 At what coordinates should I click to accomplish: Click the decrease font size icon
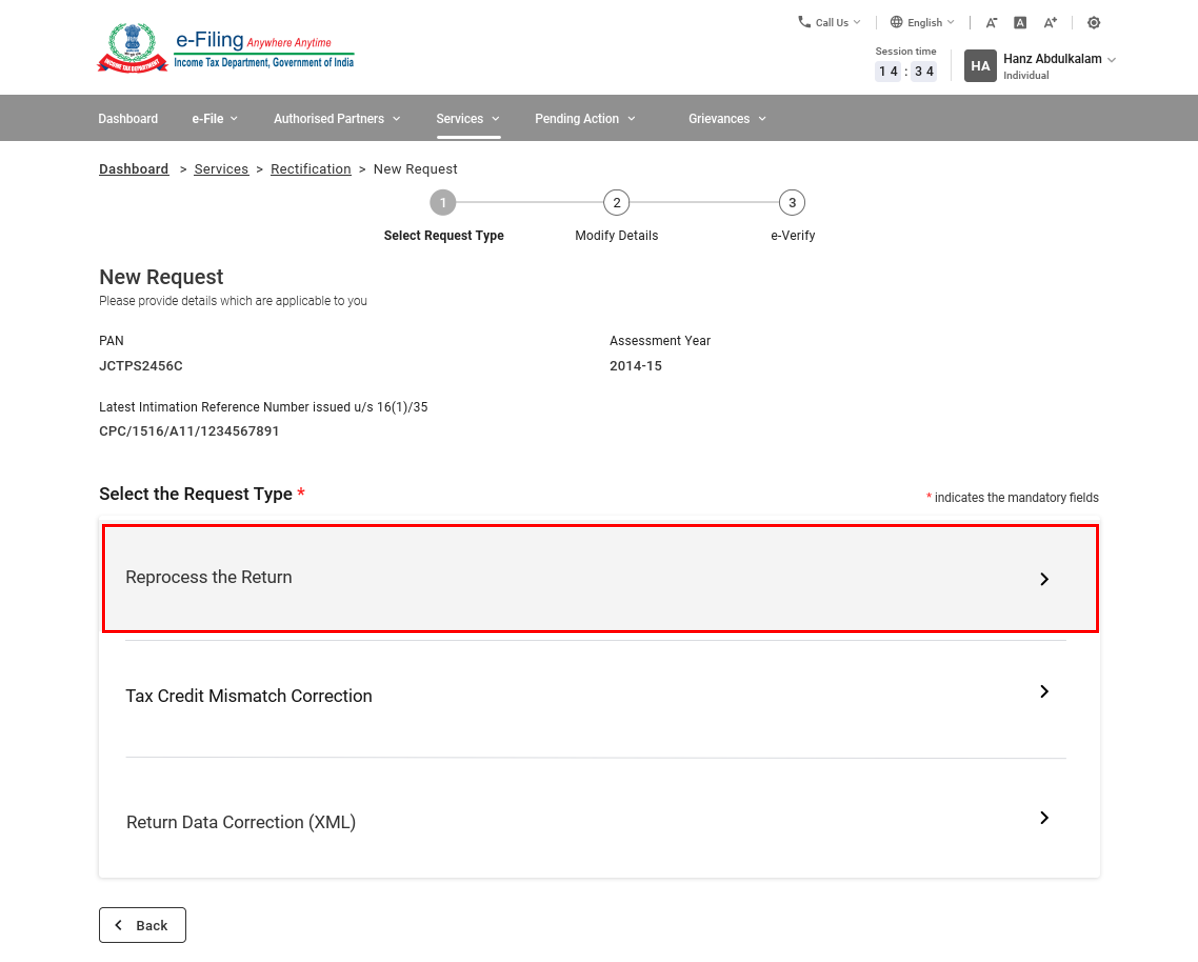click(x=991, y=23)
